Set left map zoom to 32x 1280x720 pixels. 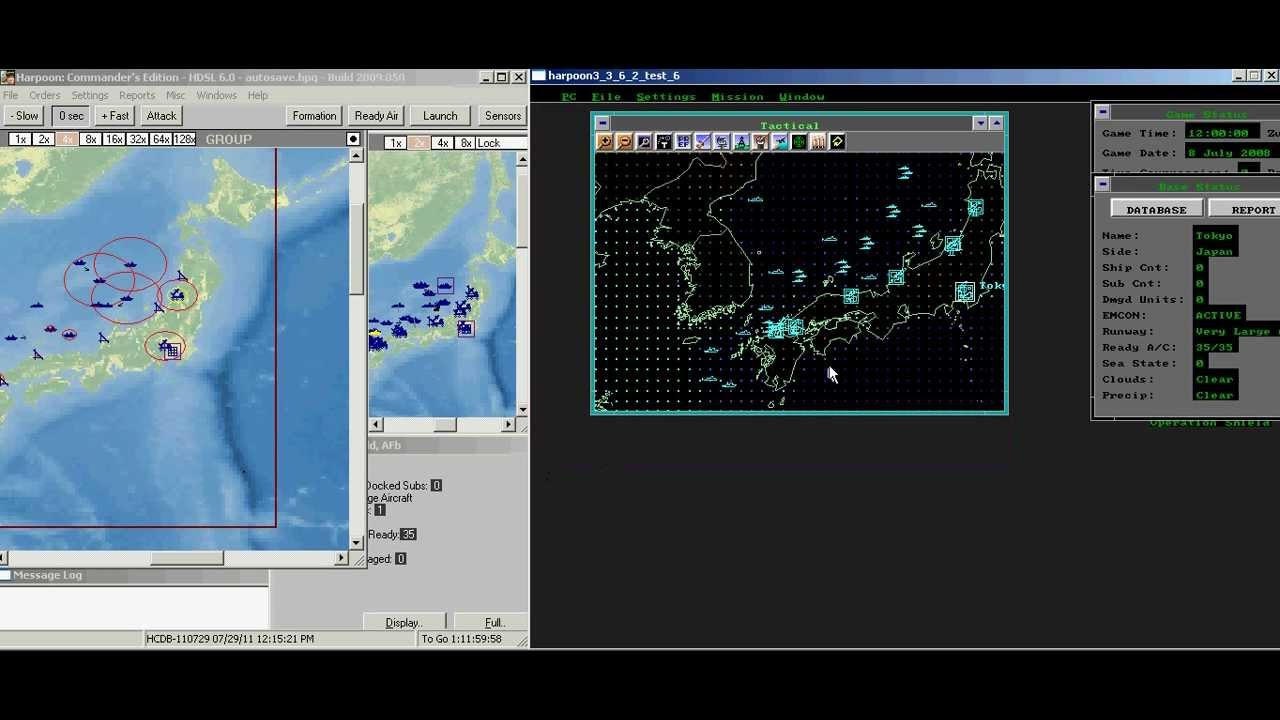tap(138, 139)
